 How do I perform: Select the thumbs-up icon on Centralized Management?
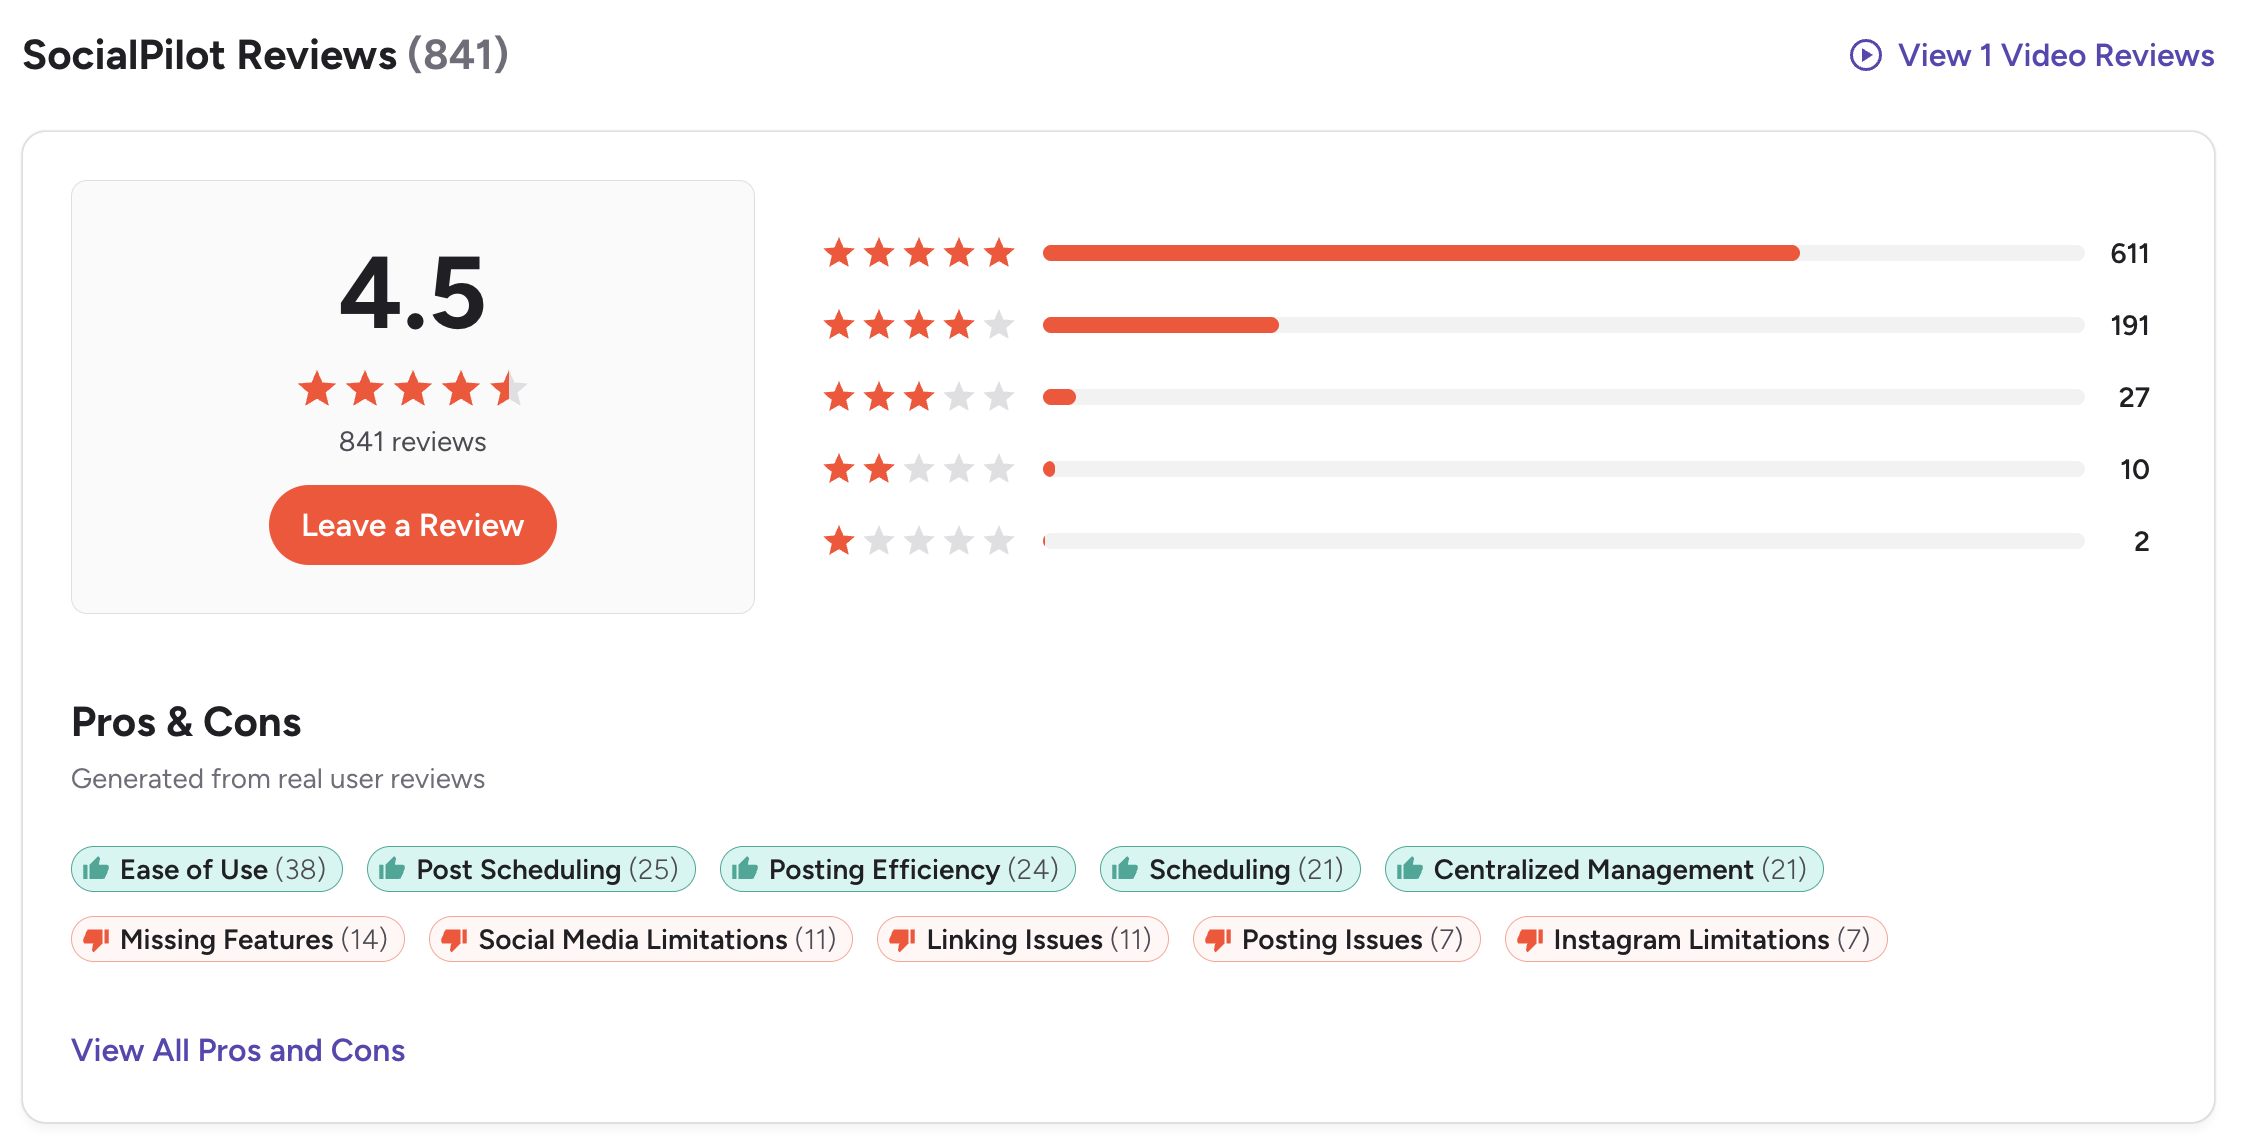coord(1412,869)
